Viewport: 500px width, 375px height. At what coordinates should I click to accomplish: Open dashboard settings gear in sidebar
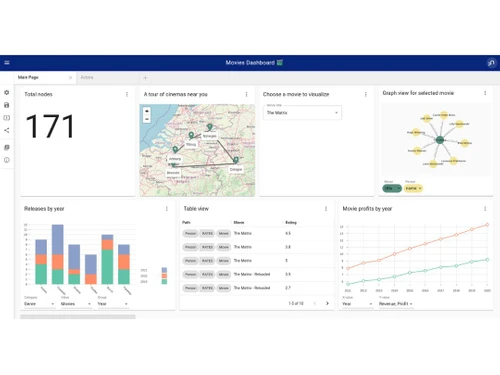[7, 92]
